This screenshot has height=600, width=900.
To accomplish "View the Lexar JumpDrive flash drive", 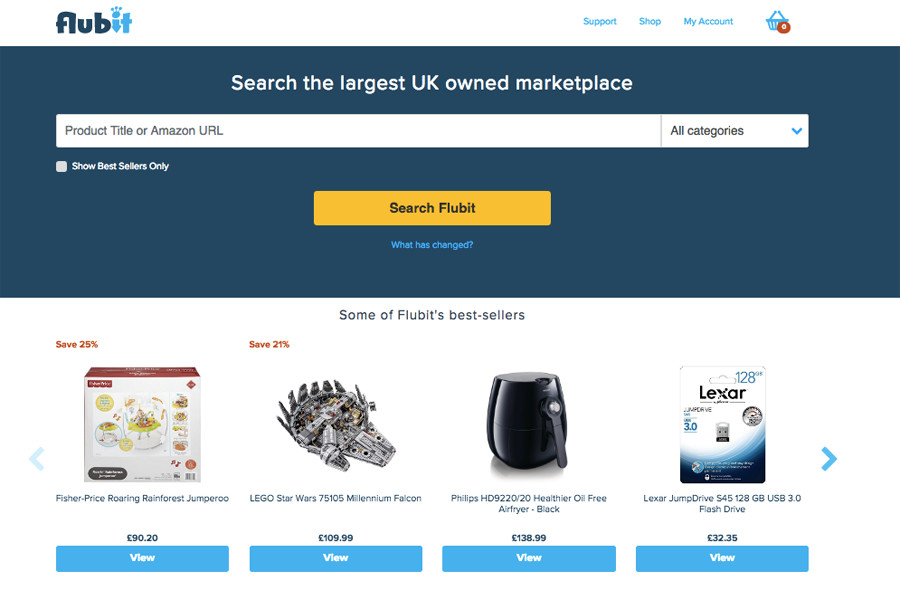I will tap(722, 558).
